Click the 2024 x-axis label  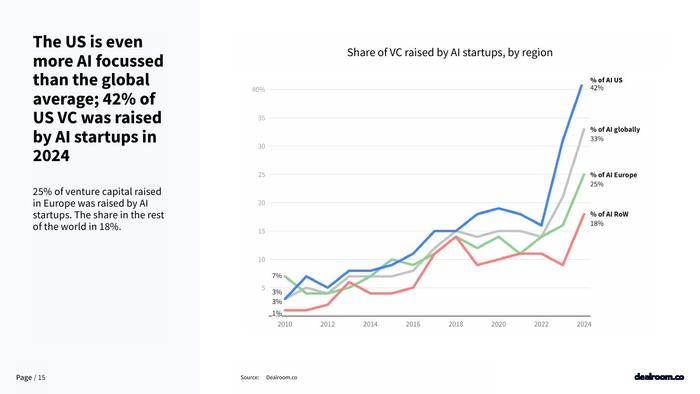[x=584, y=324]
